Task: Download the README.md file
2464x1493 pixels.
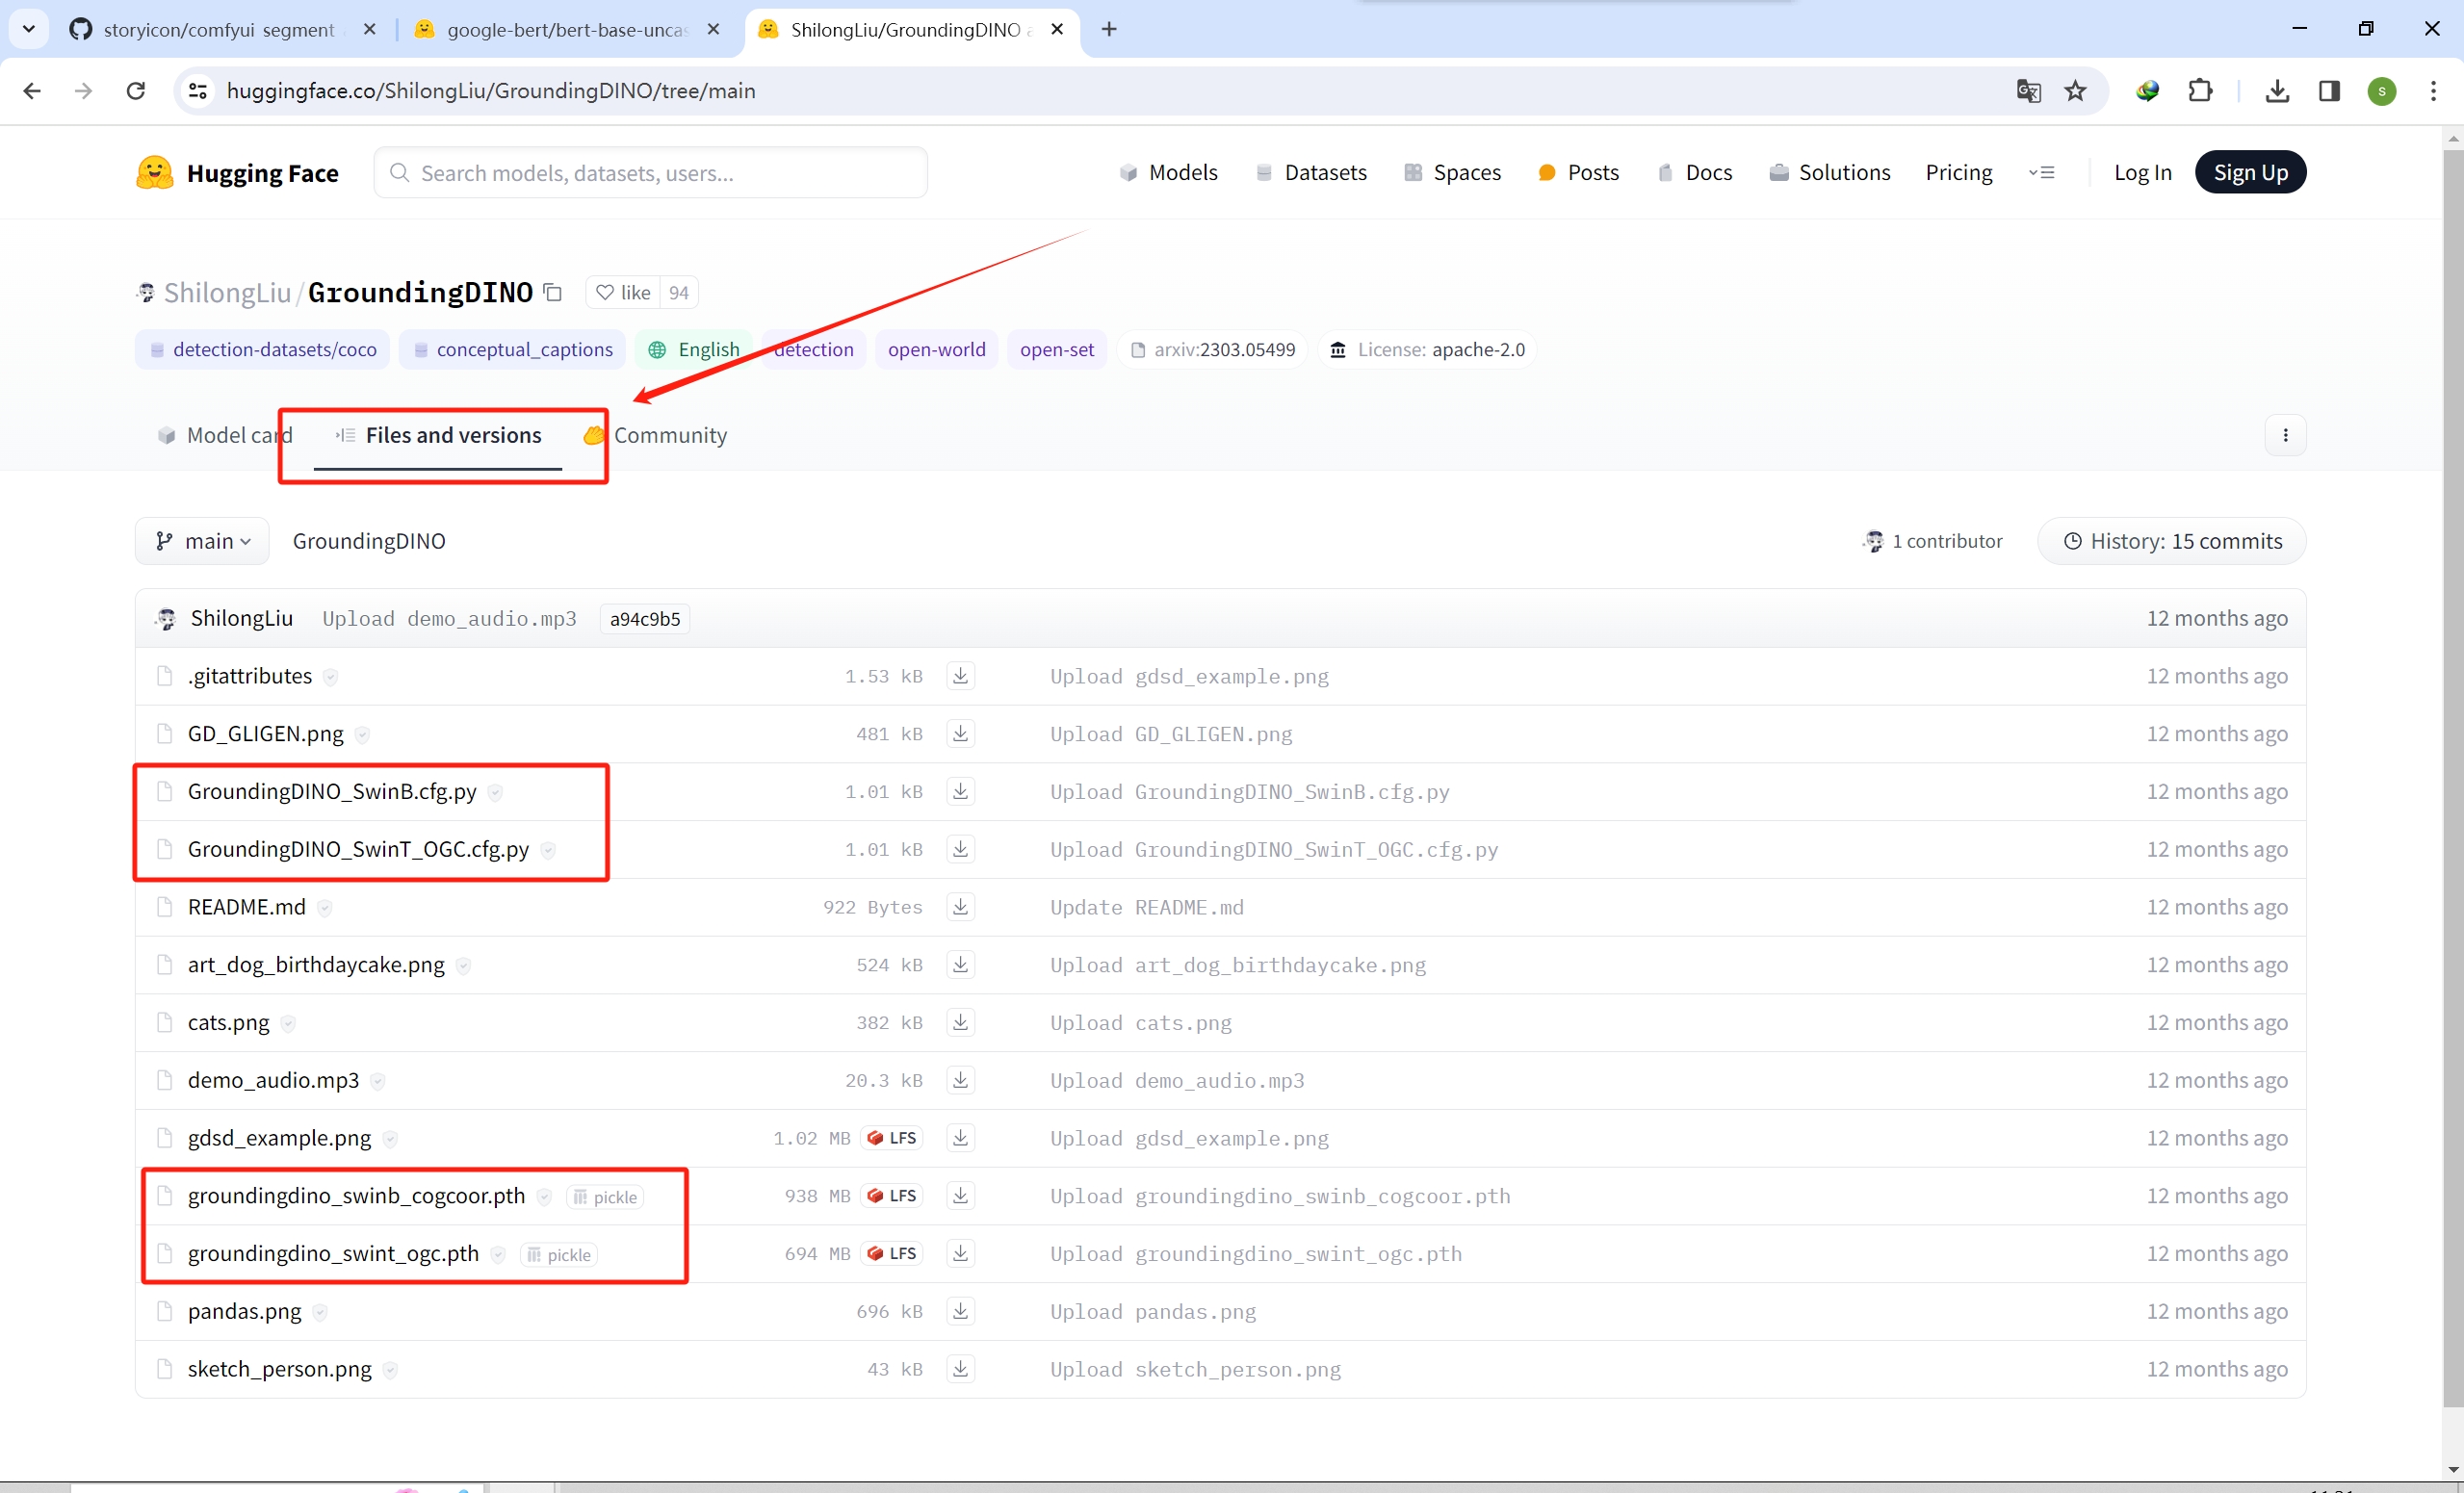Action: pos(960,907)
